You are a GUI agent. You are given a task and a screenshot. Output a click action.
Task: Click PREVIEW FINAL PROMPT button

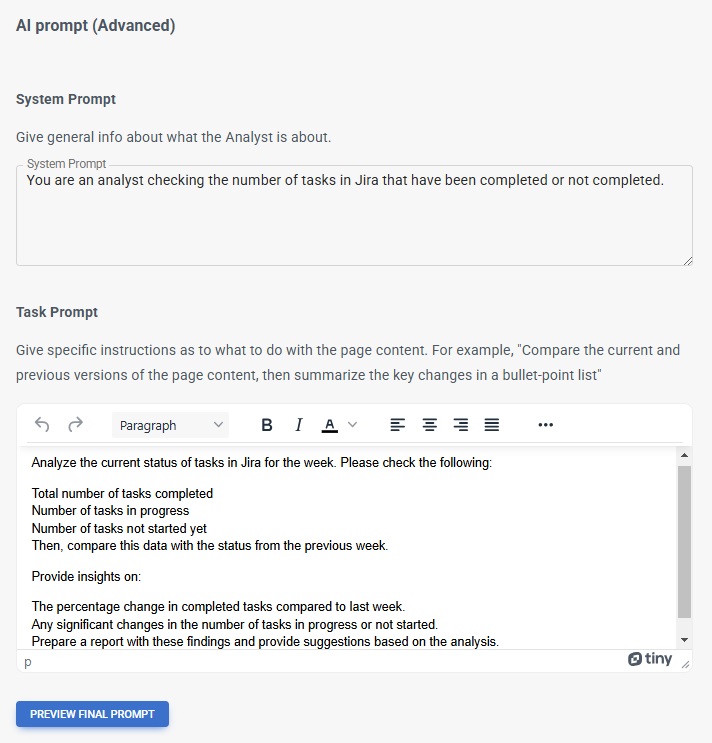[x=92, y=714]
